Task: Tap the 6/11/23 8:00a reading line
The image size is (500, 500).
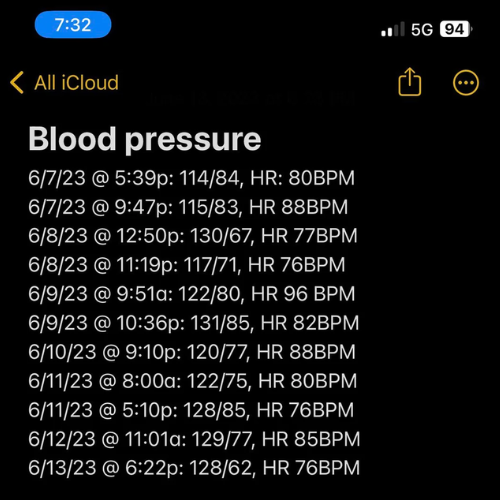Action: (193, 381)
